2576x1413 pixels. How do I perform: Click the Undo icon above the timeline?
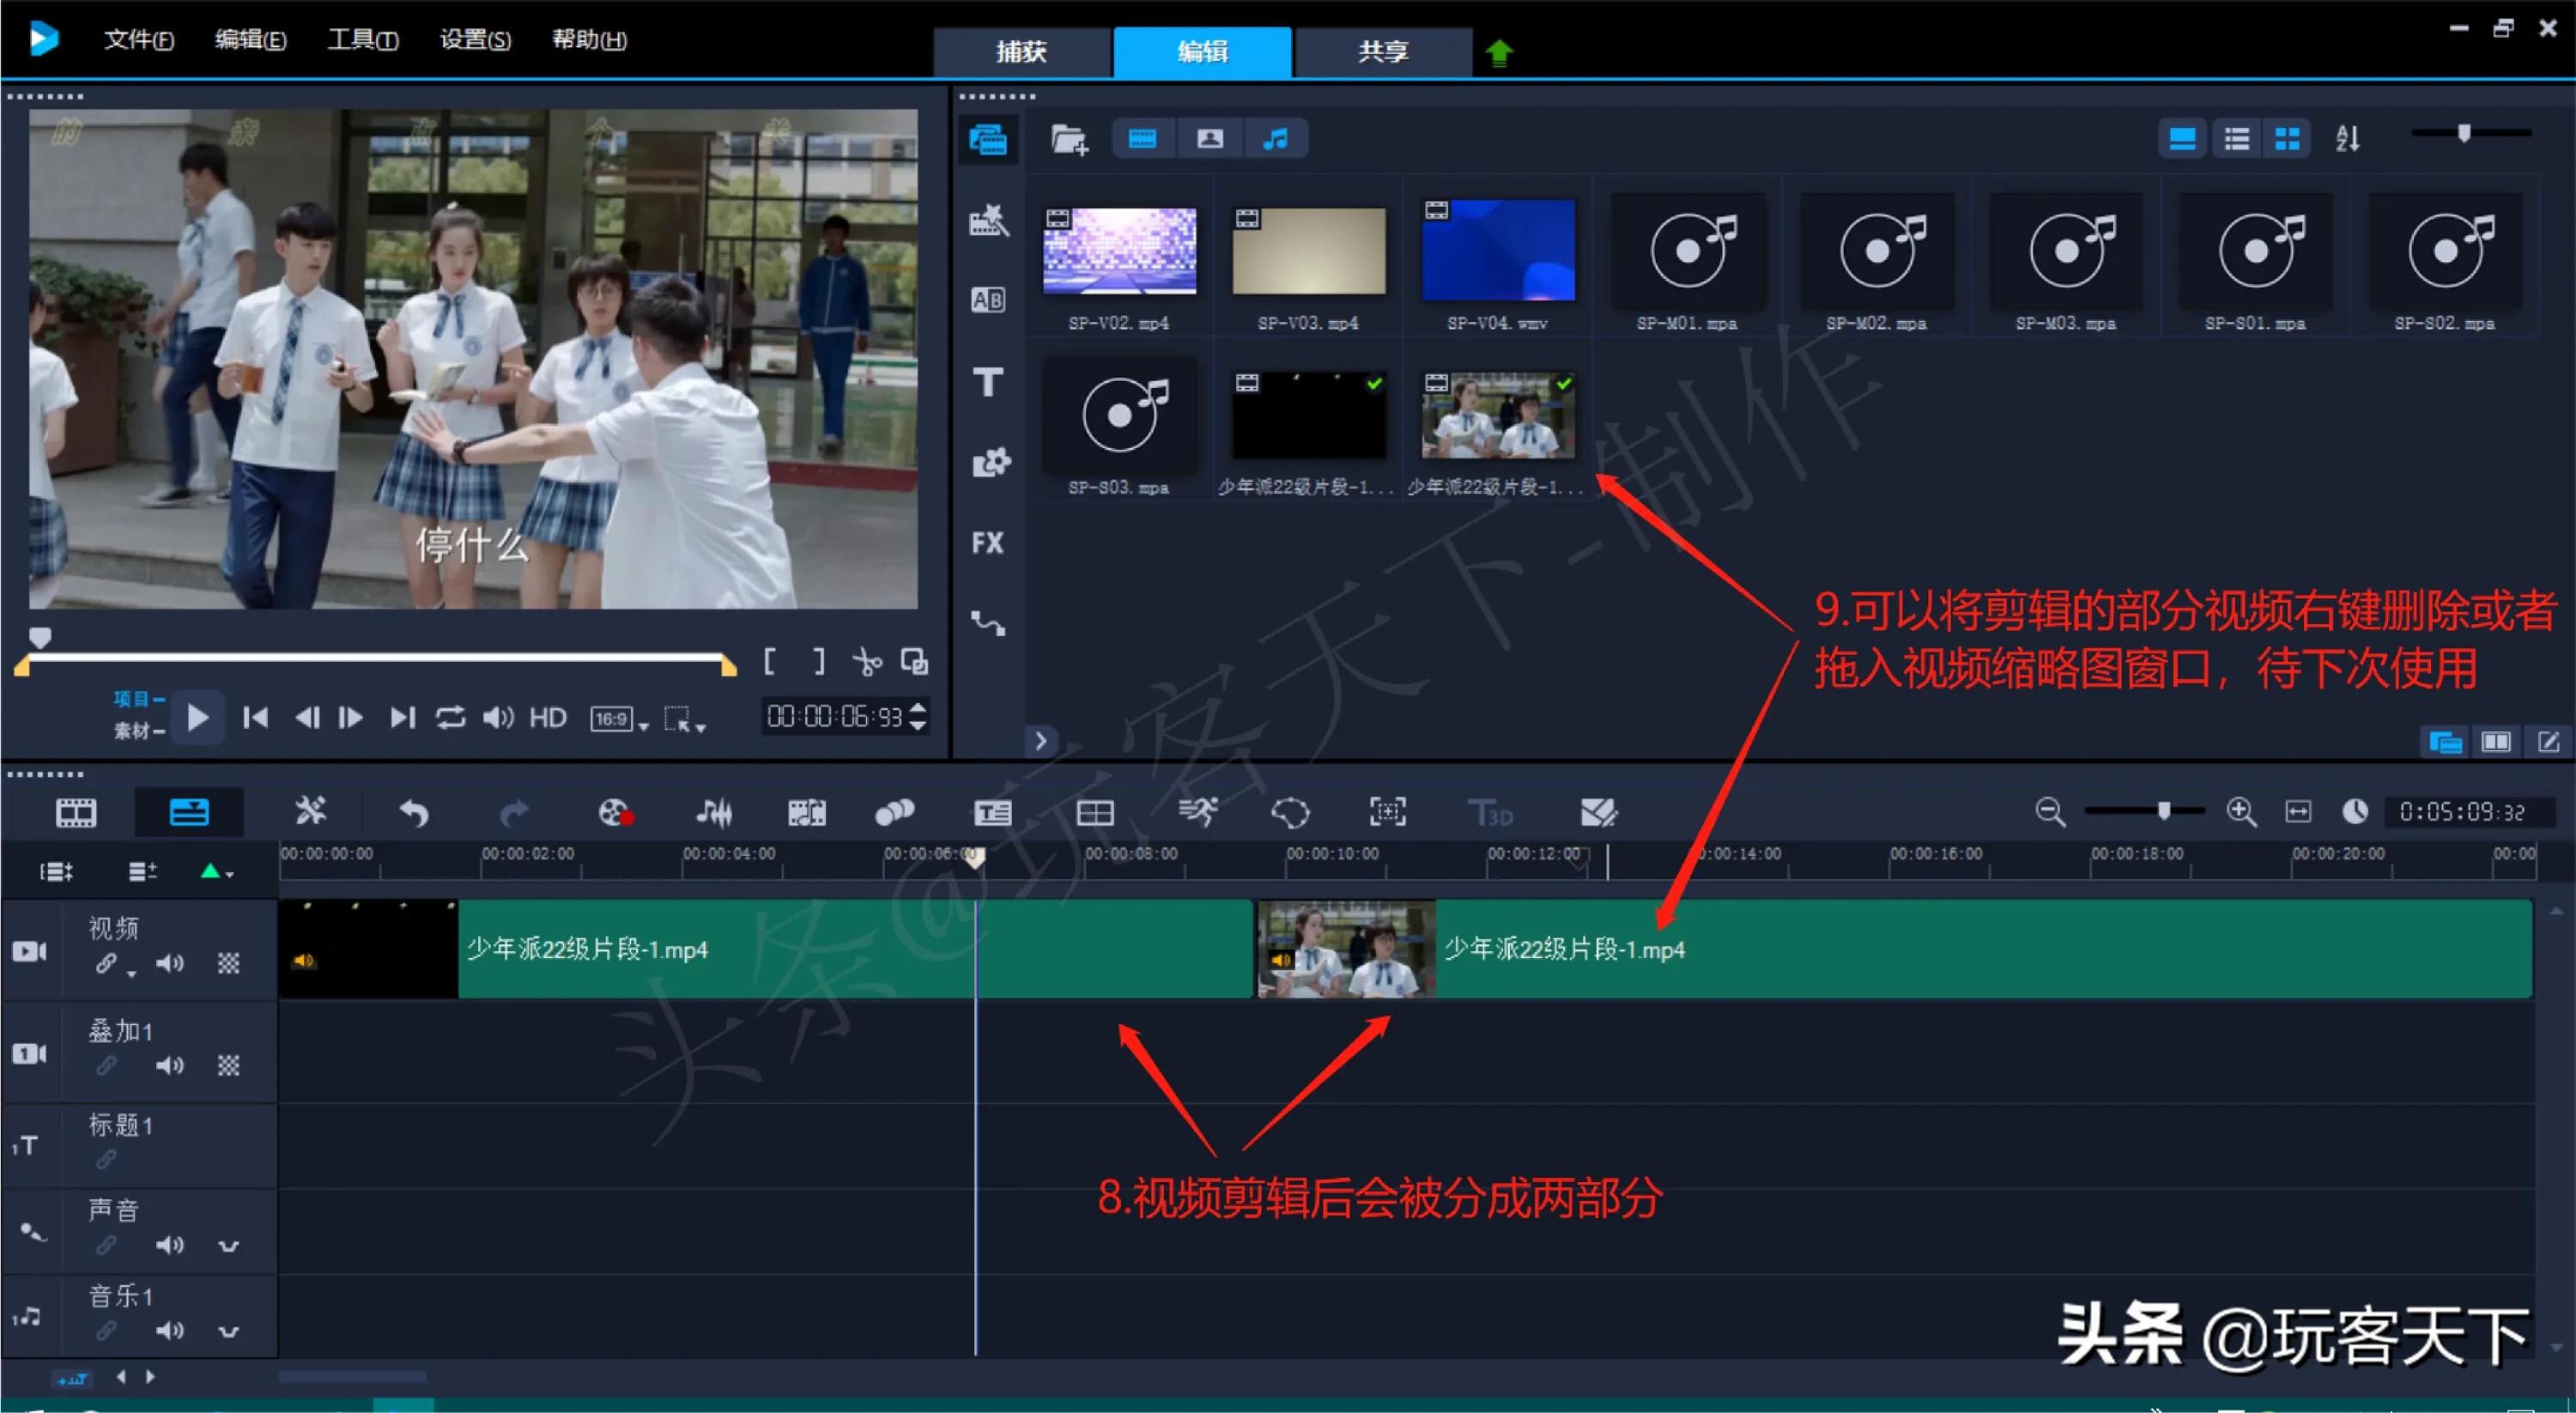point(412,812)
